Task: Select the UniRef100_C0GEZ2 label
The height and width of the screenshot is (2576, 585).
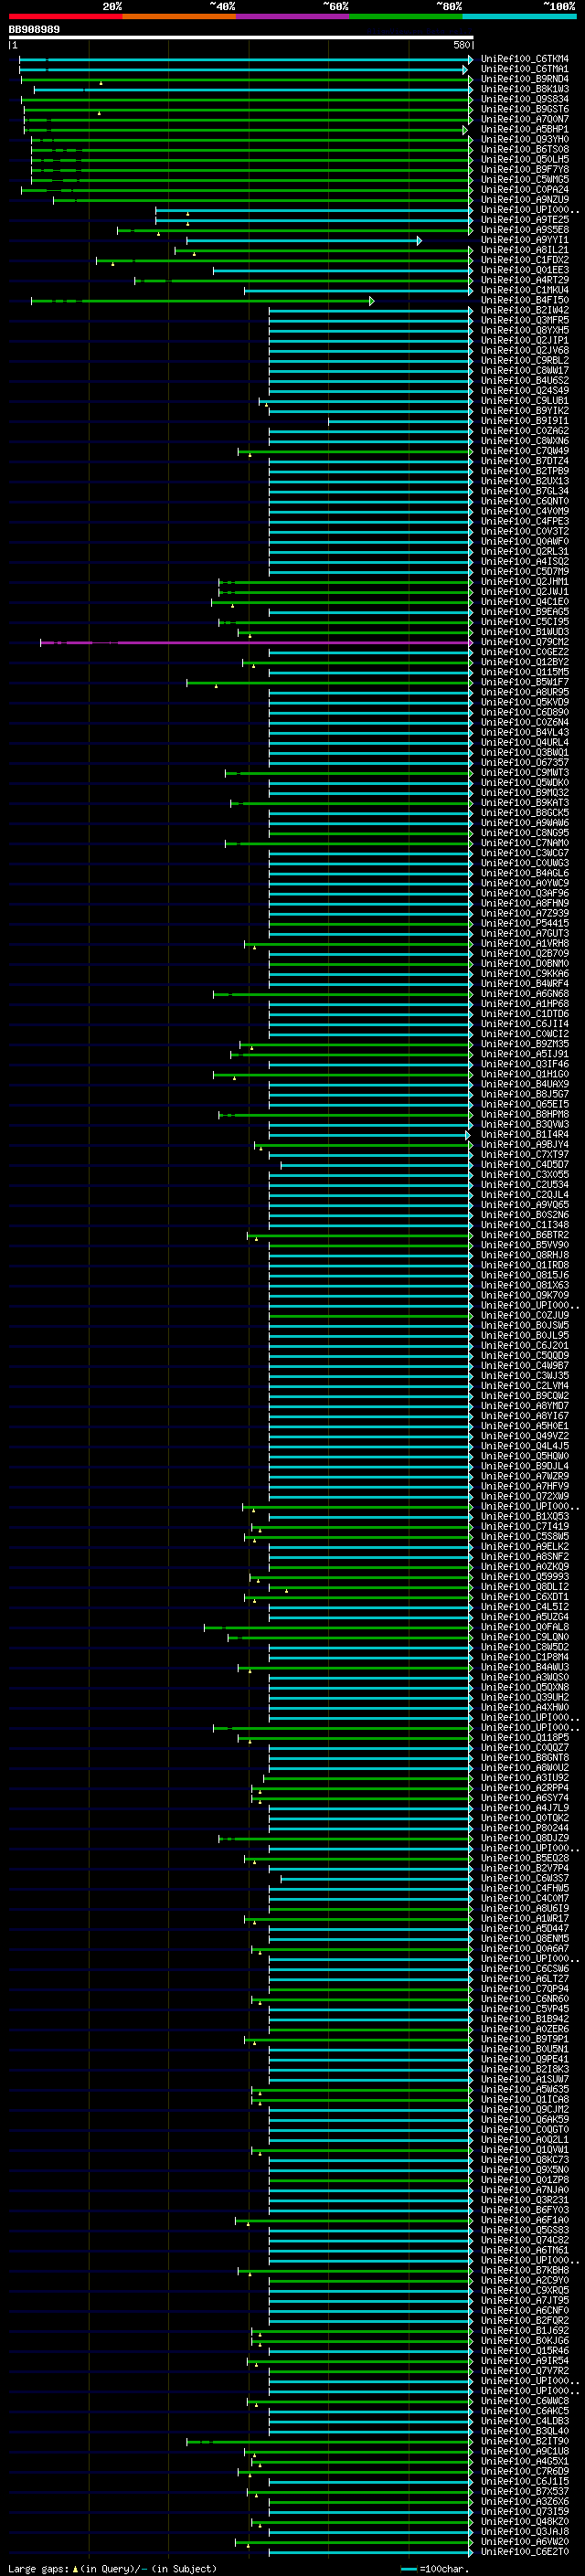Action: pyautogui.click(x=525, y=652)
